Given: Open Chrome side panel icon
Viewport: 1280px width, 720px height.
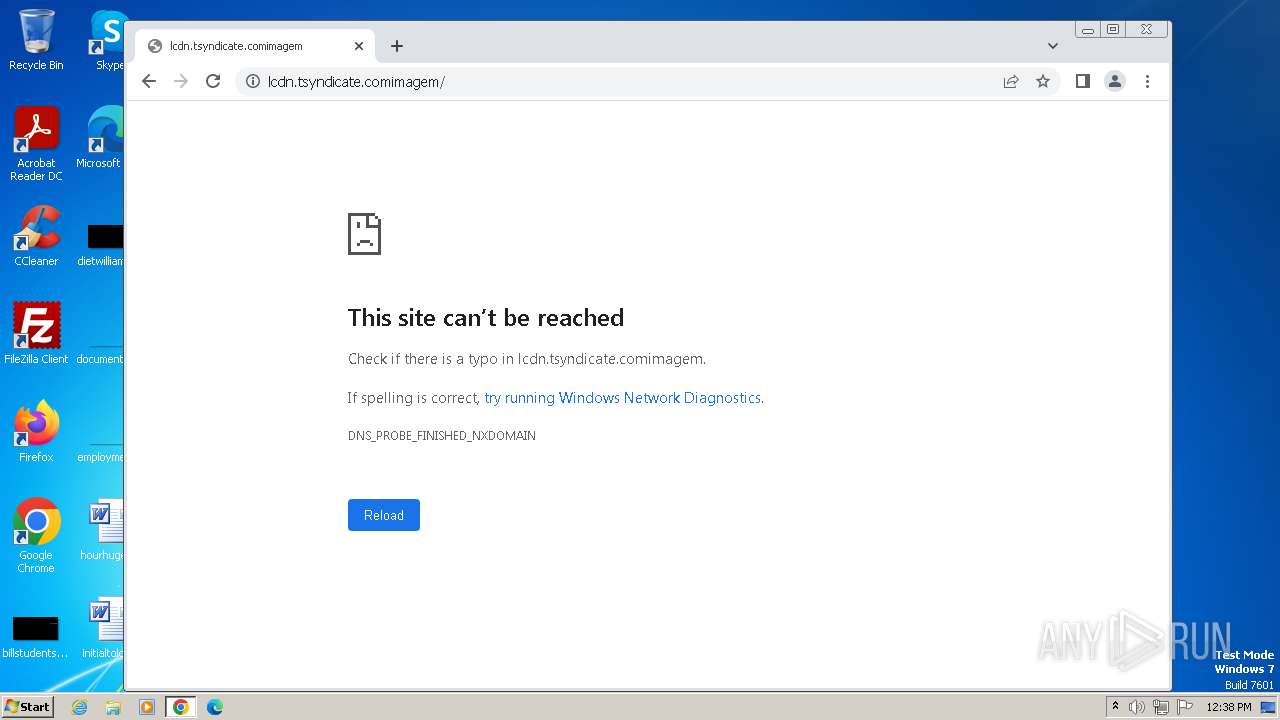Looking at the screenshot, I should tap(1082, 82).
